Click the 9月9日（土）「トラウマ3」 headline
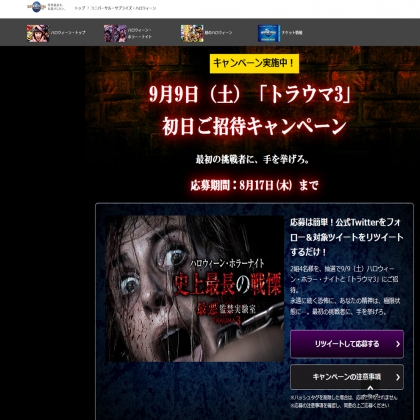This screenshot has width=420, height=420. click(250, 94)
